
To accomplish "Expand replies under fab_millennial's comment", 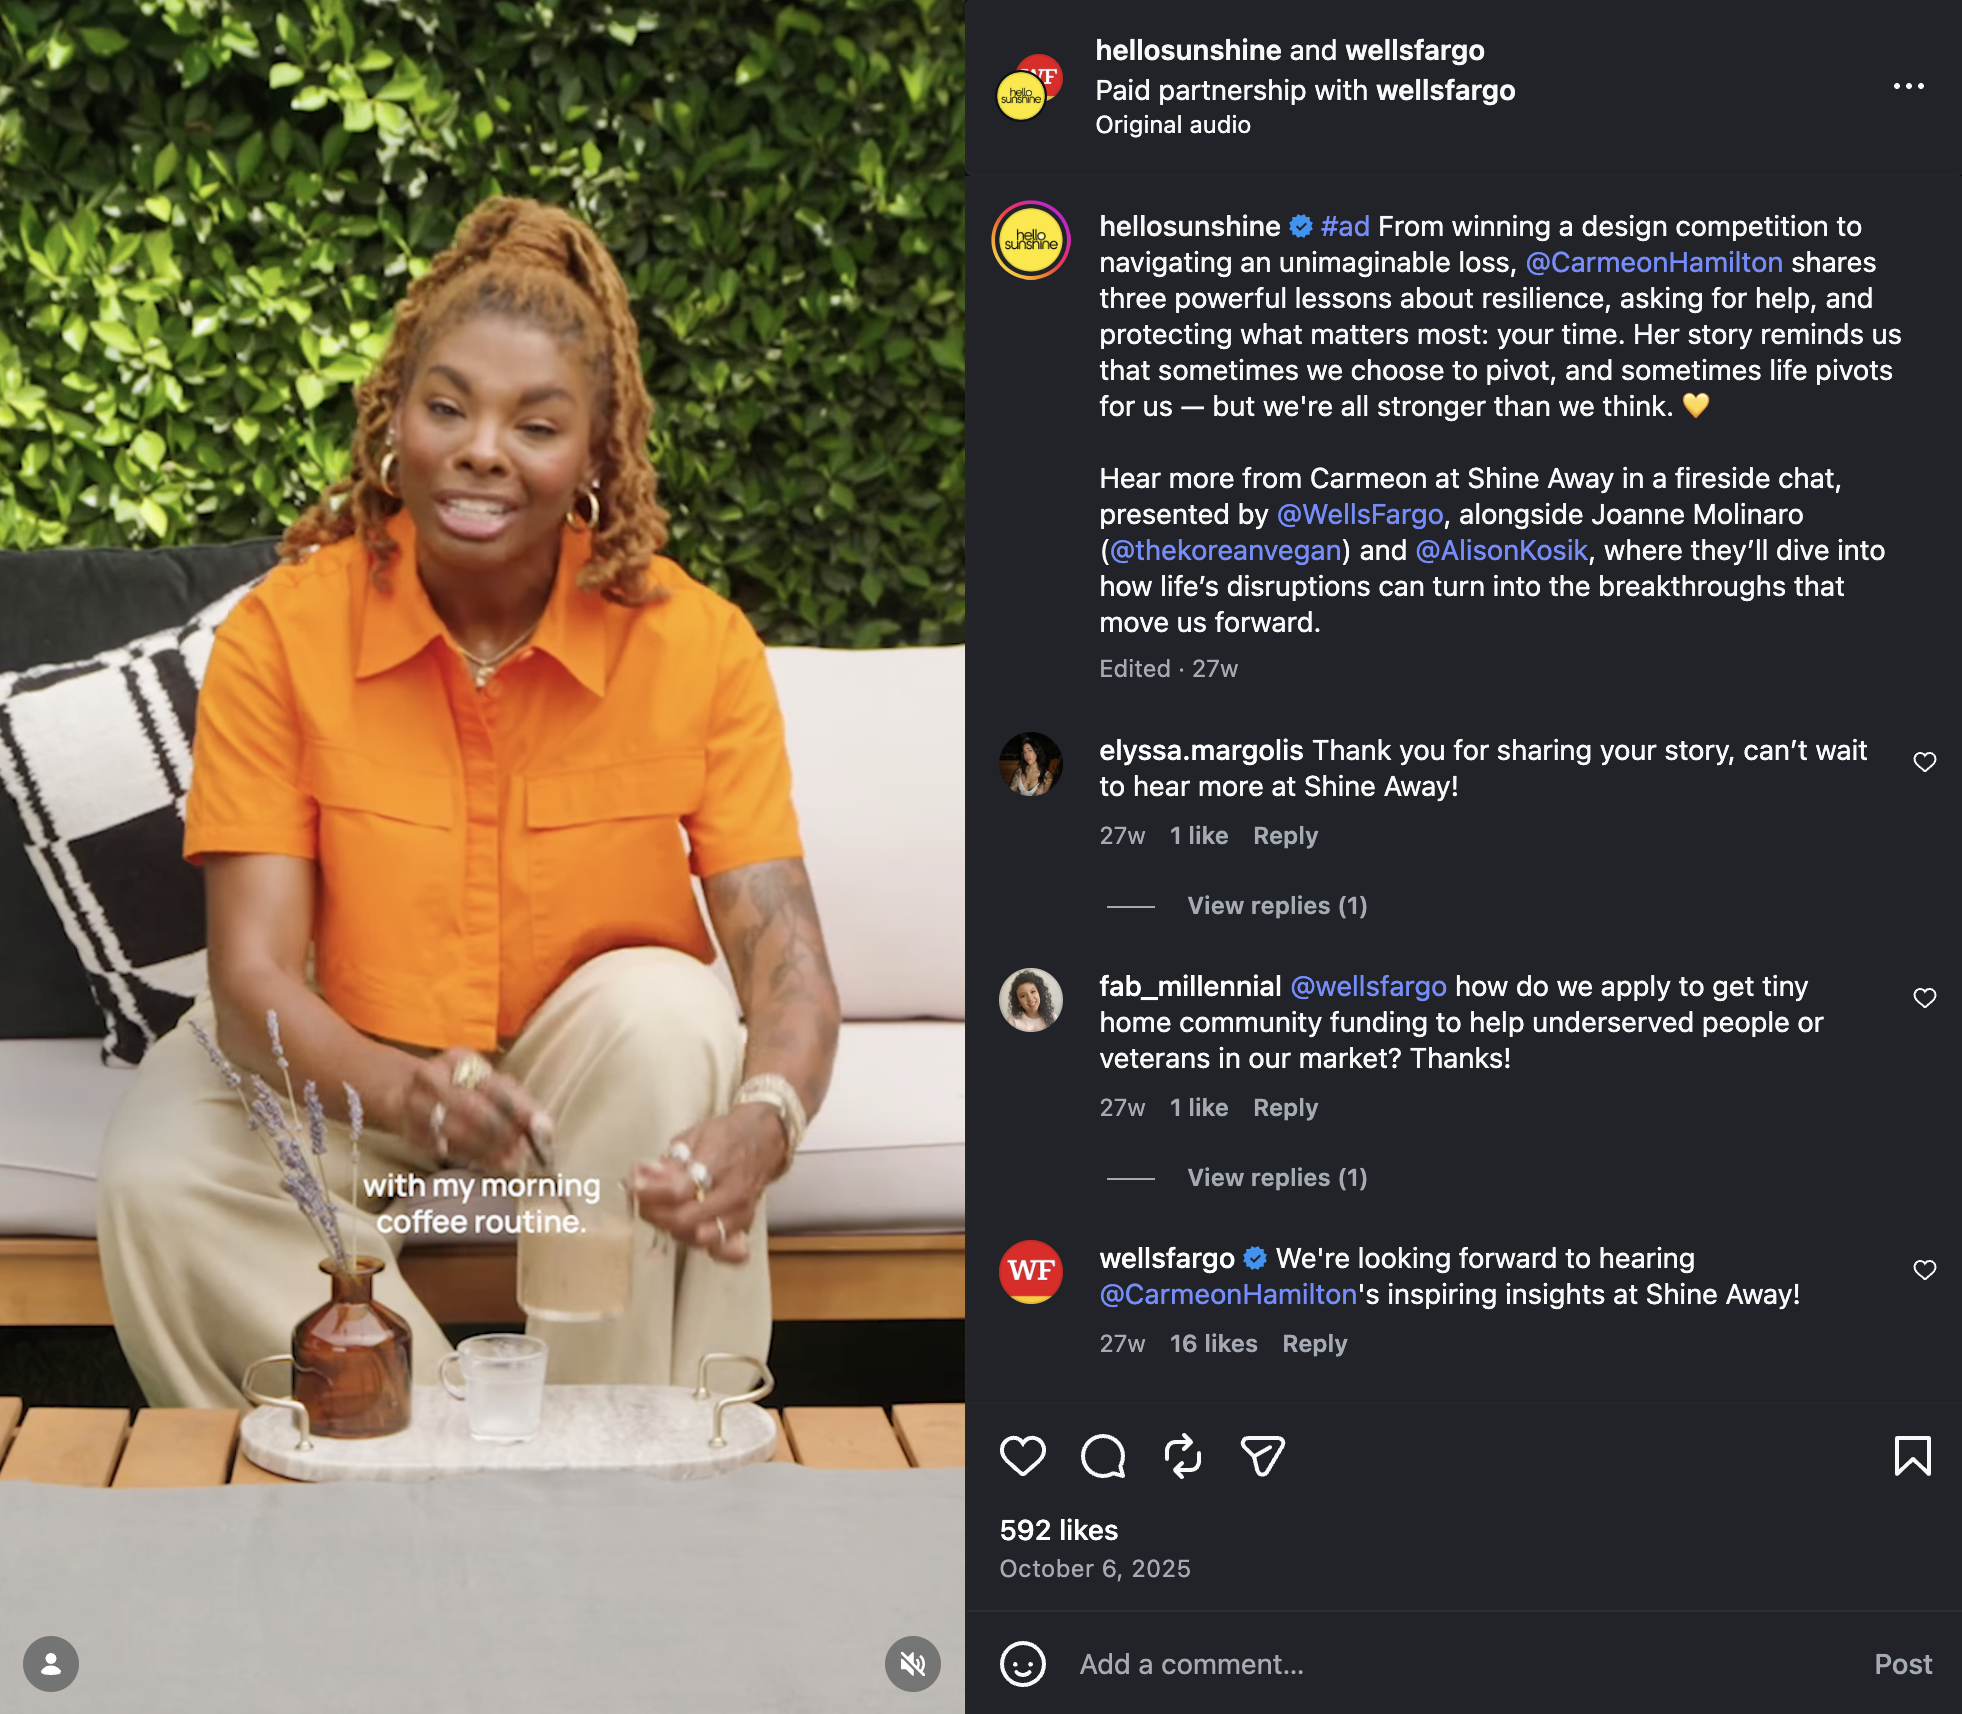I will click(x=1277, y=1177).
